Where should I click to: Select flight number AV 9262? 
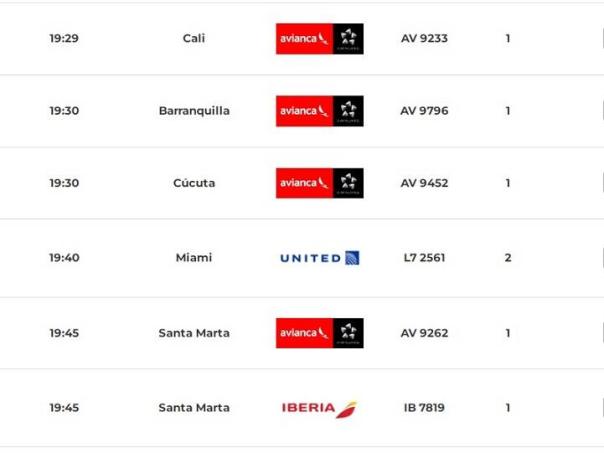click(x=423, y=333)
